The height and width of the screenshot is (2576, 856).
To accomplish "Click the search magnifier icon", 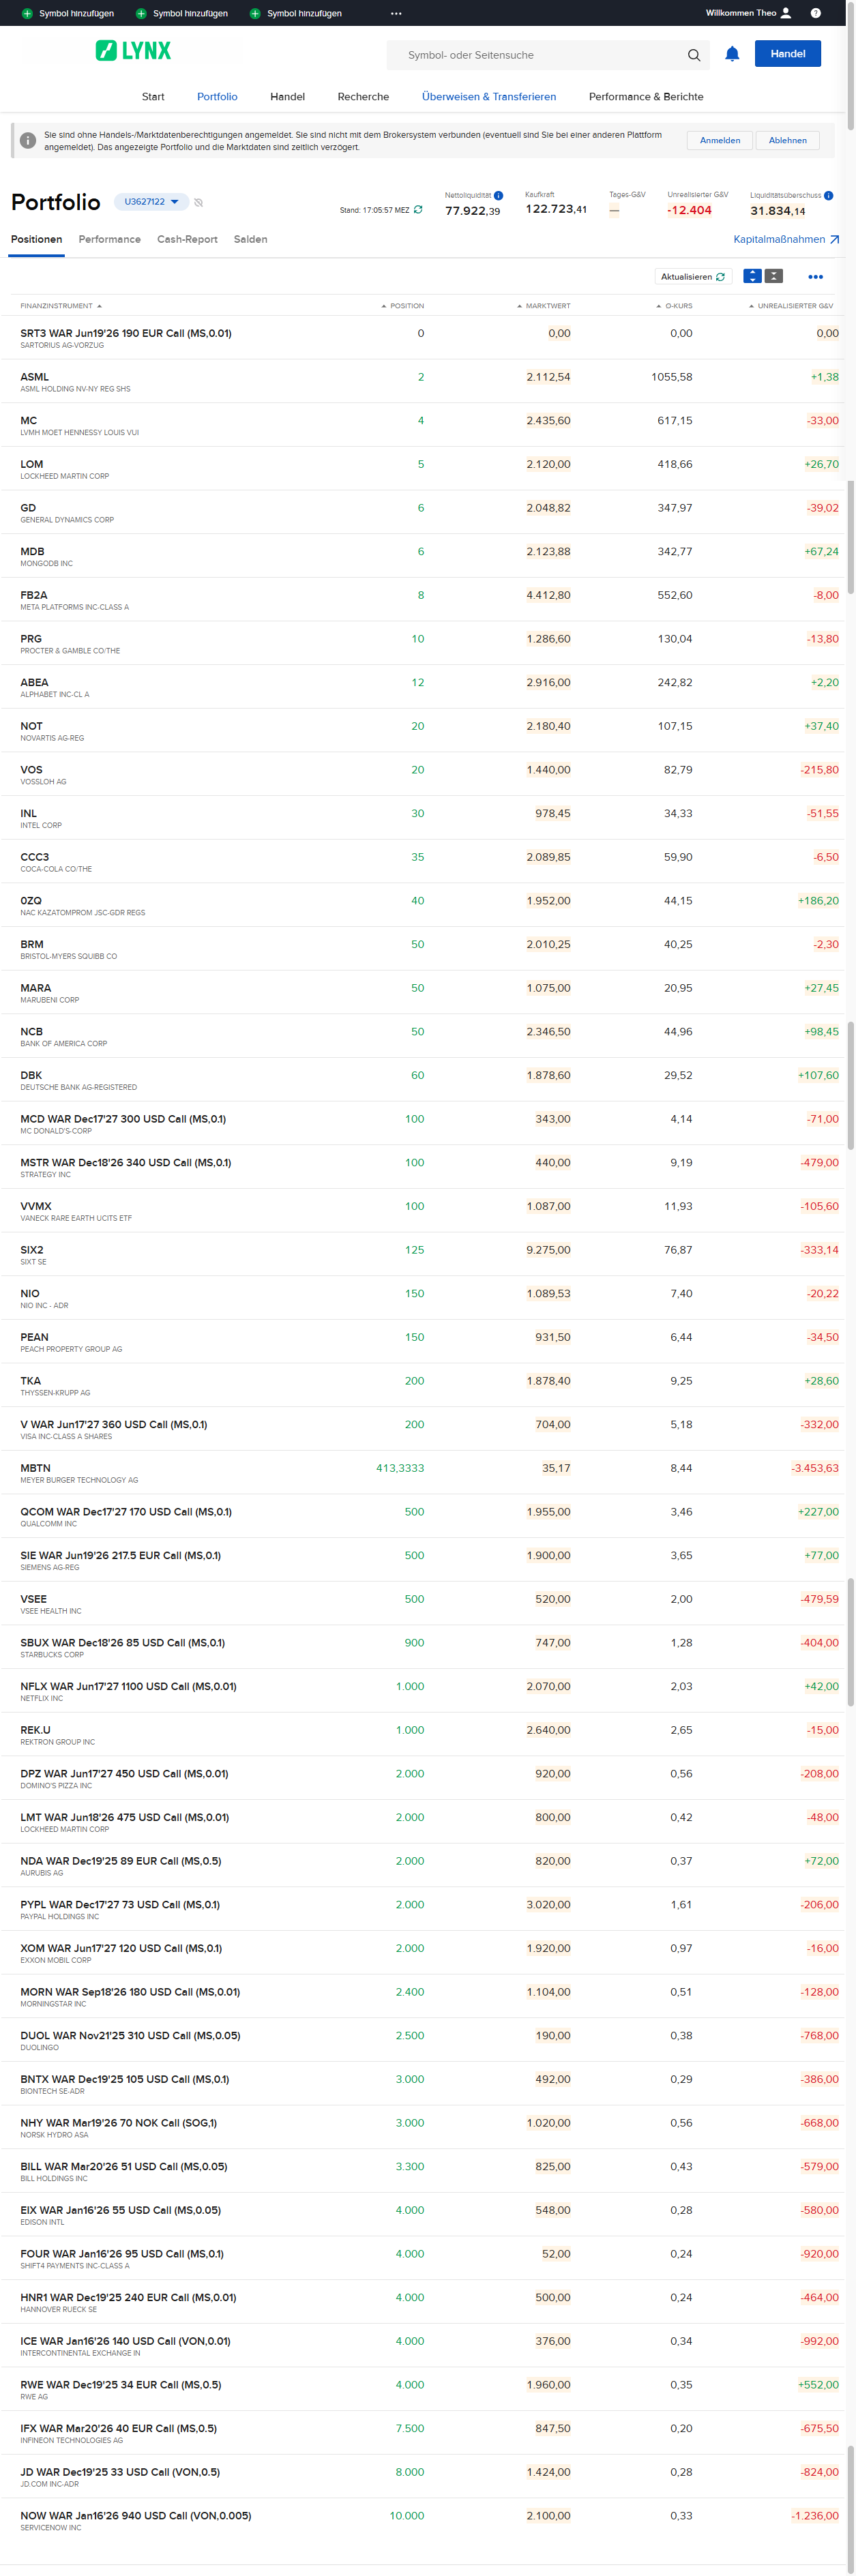I will 694,55.
